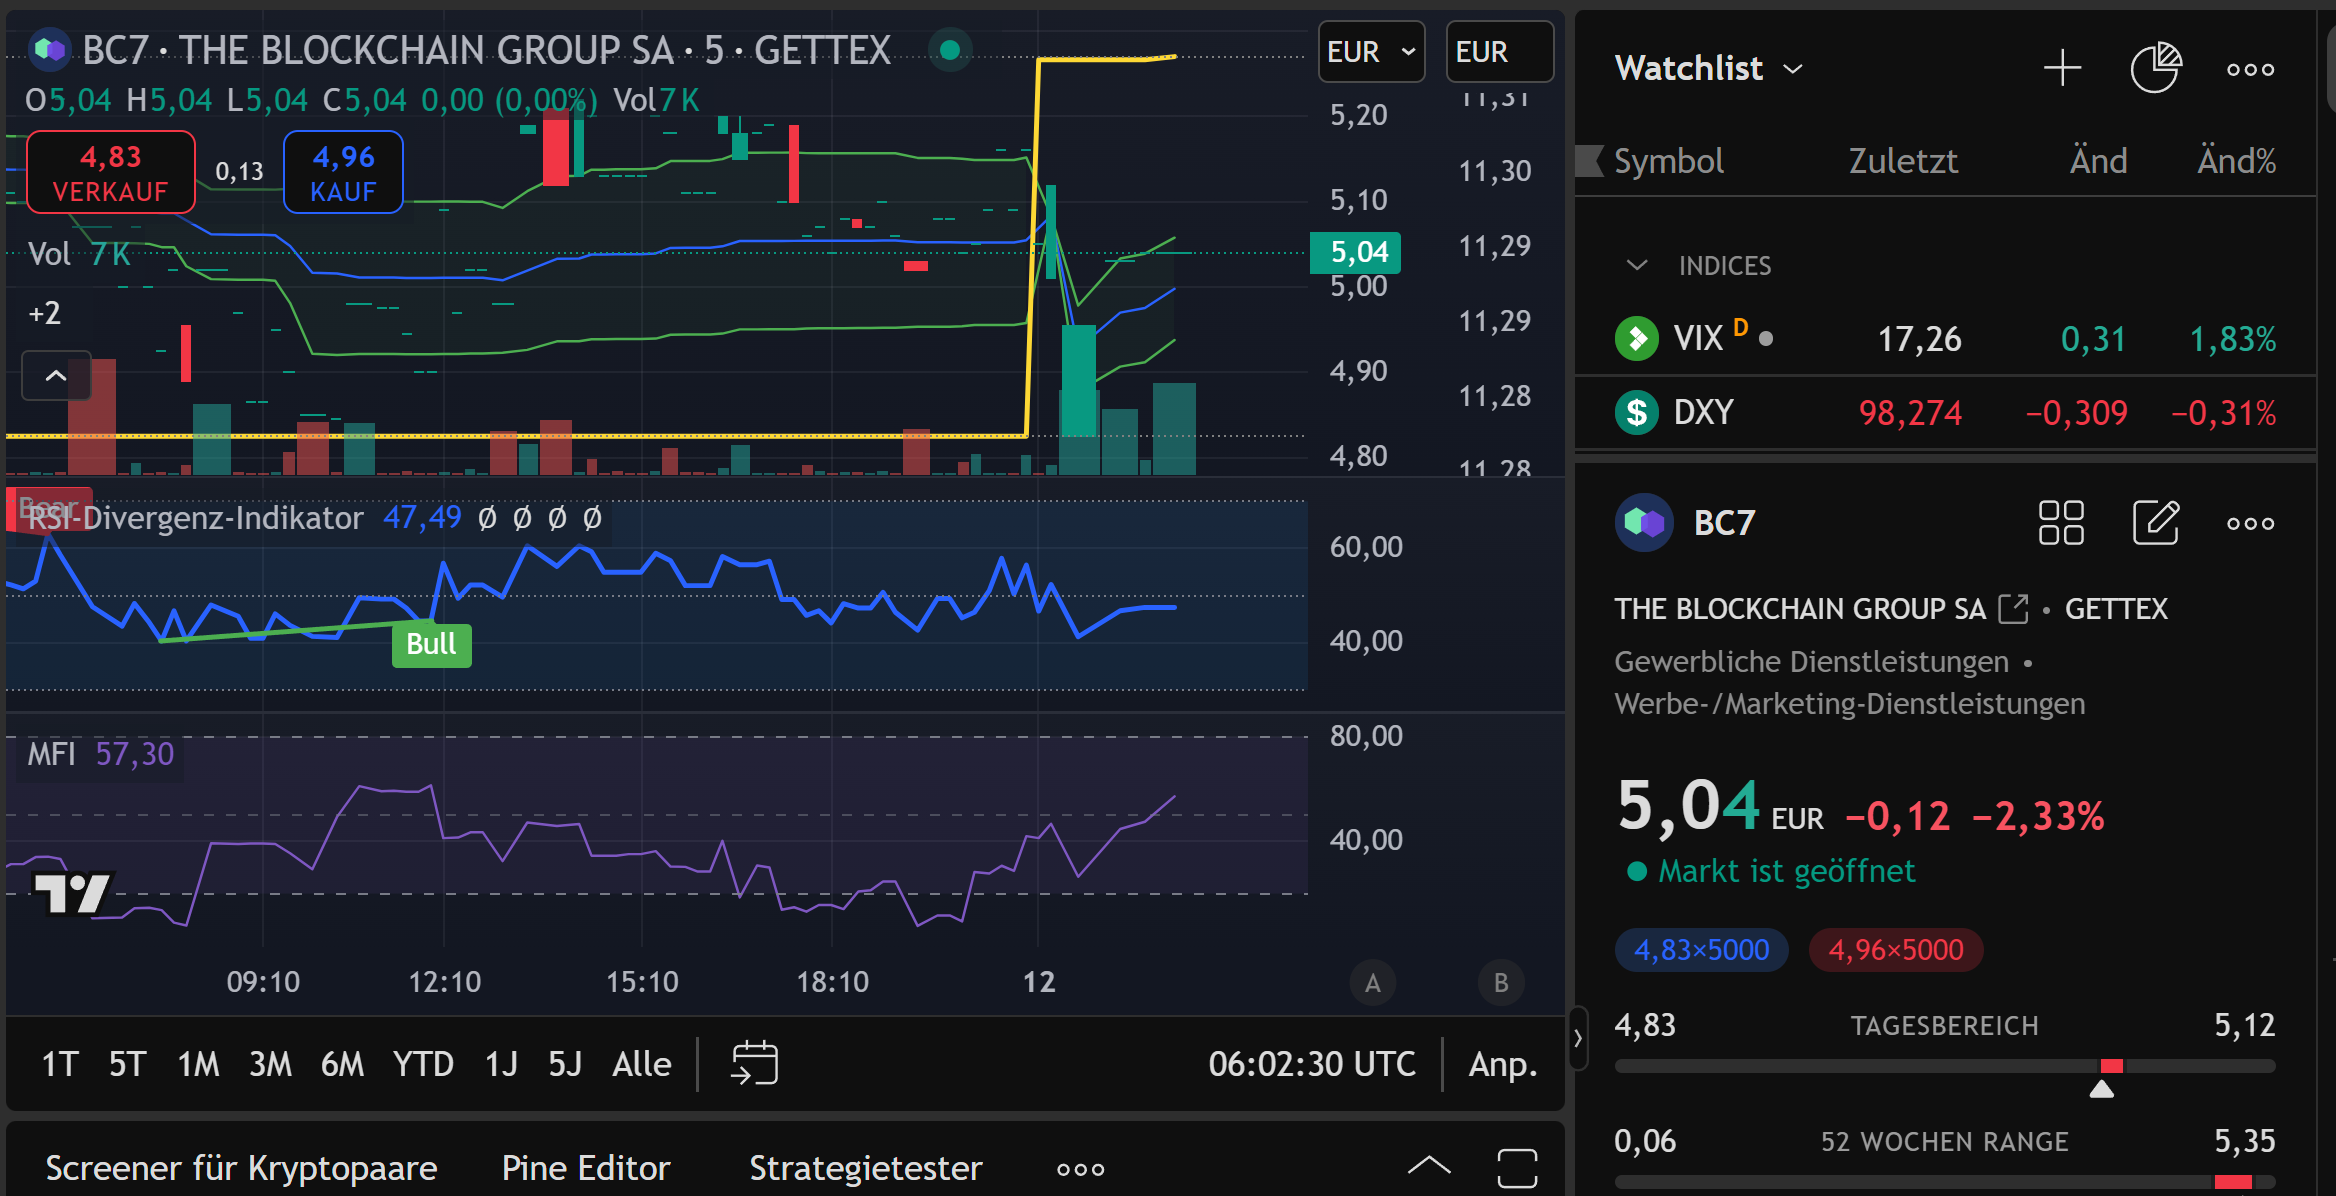
Task: Open the Strategietester tab
Action: 866,1168
